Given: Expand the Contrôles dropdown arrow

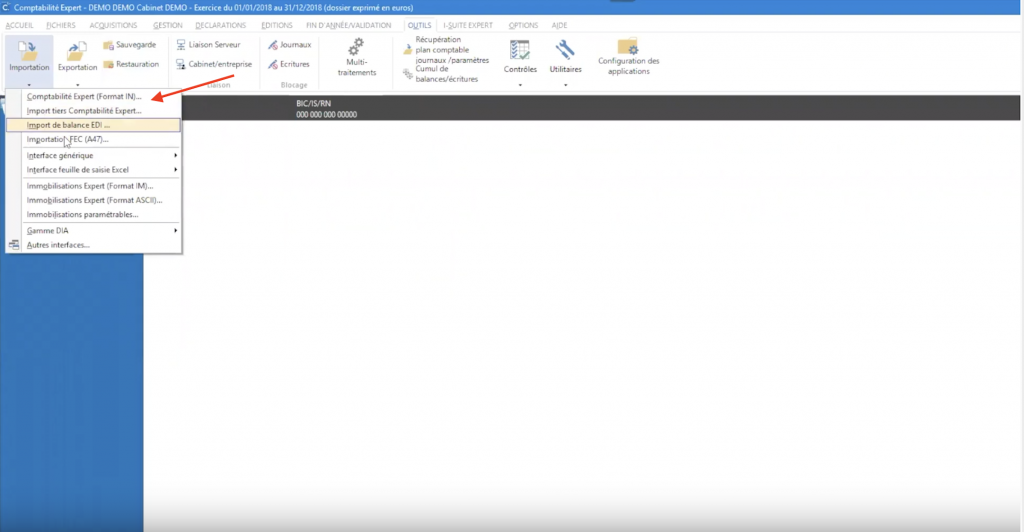Looking at the screenshot, I should click(520, 85).
